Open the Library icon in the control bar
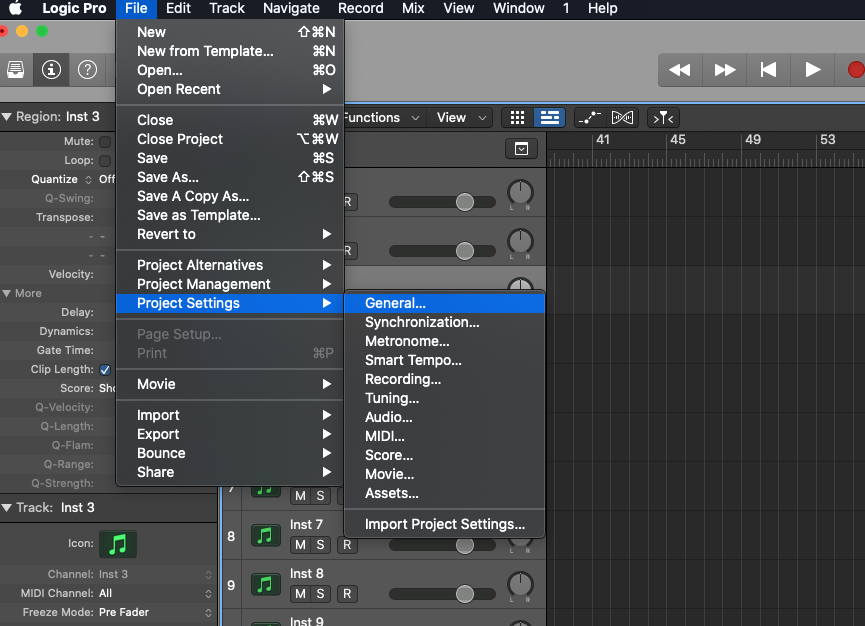This screenshot has width=865, height=626. coord(15,69)
